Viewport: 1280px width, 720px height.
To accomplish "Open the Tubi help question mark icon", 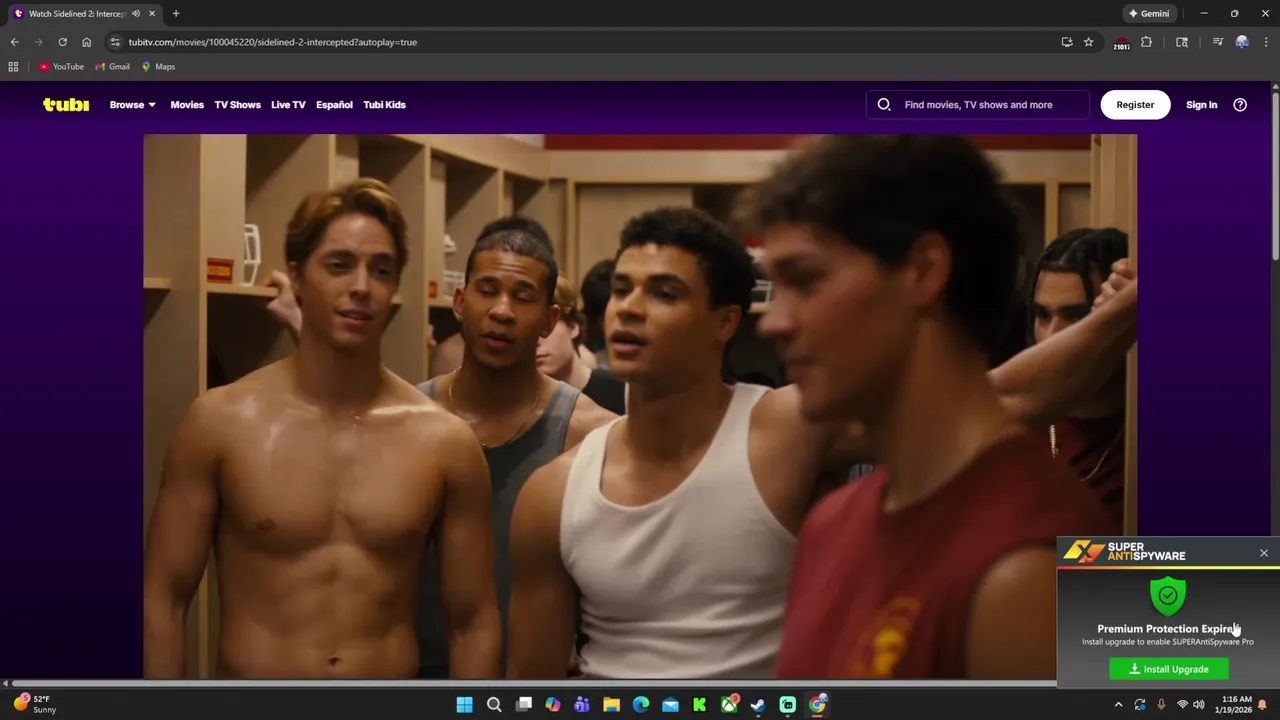I will pyautogui.click(x=1240, y=104).
